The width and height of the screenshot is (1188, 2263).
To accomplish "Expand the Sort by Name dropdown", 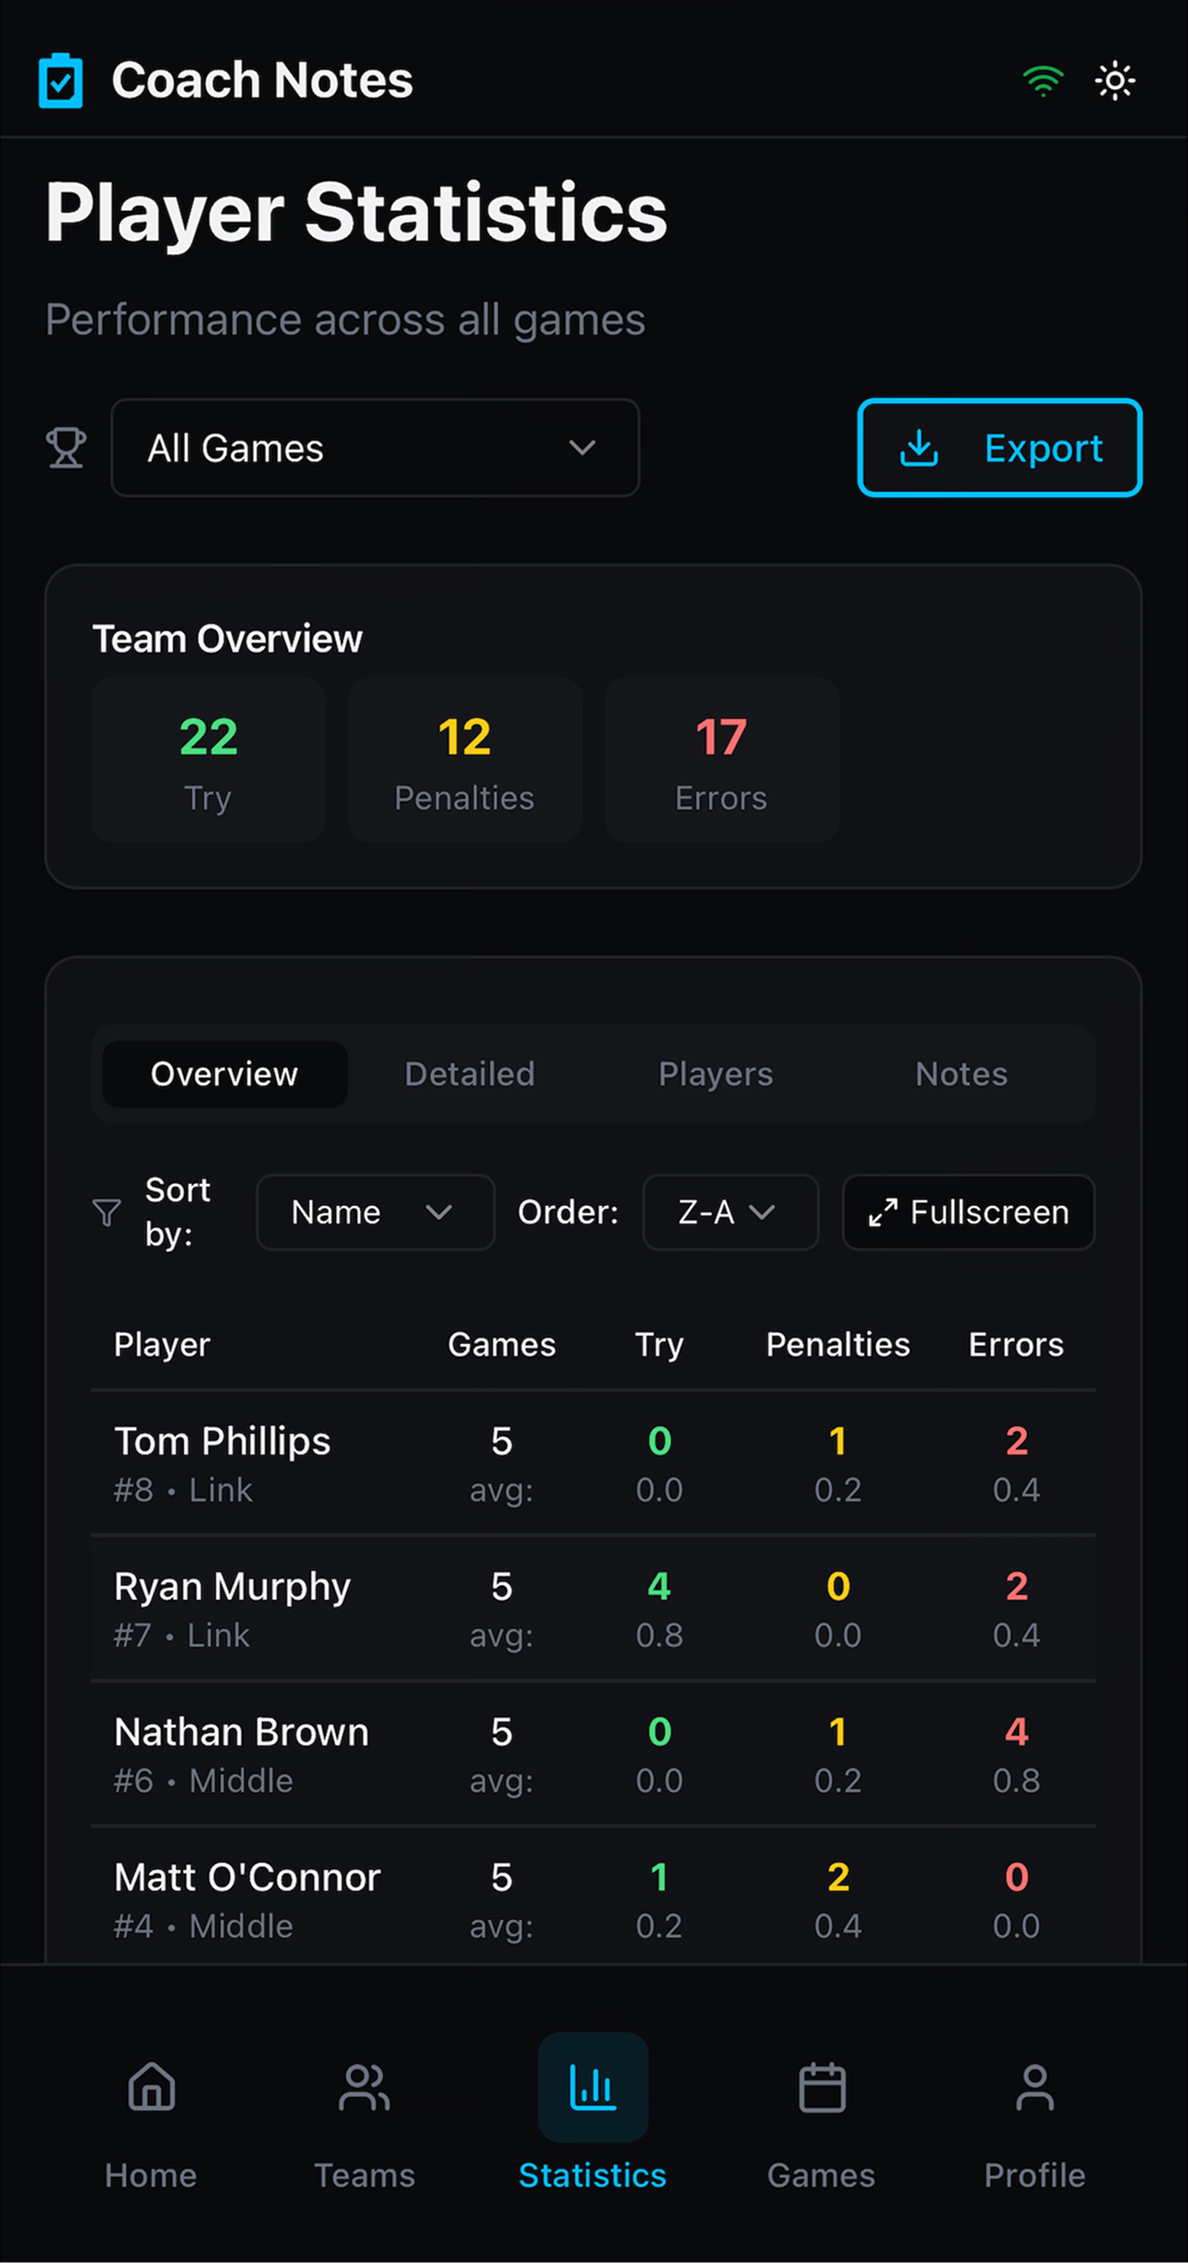I will click(x=375, y=1212).
